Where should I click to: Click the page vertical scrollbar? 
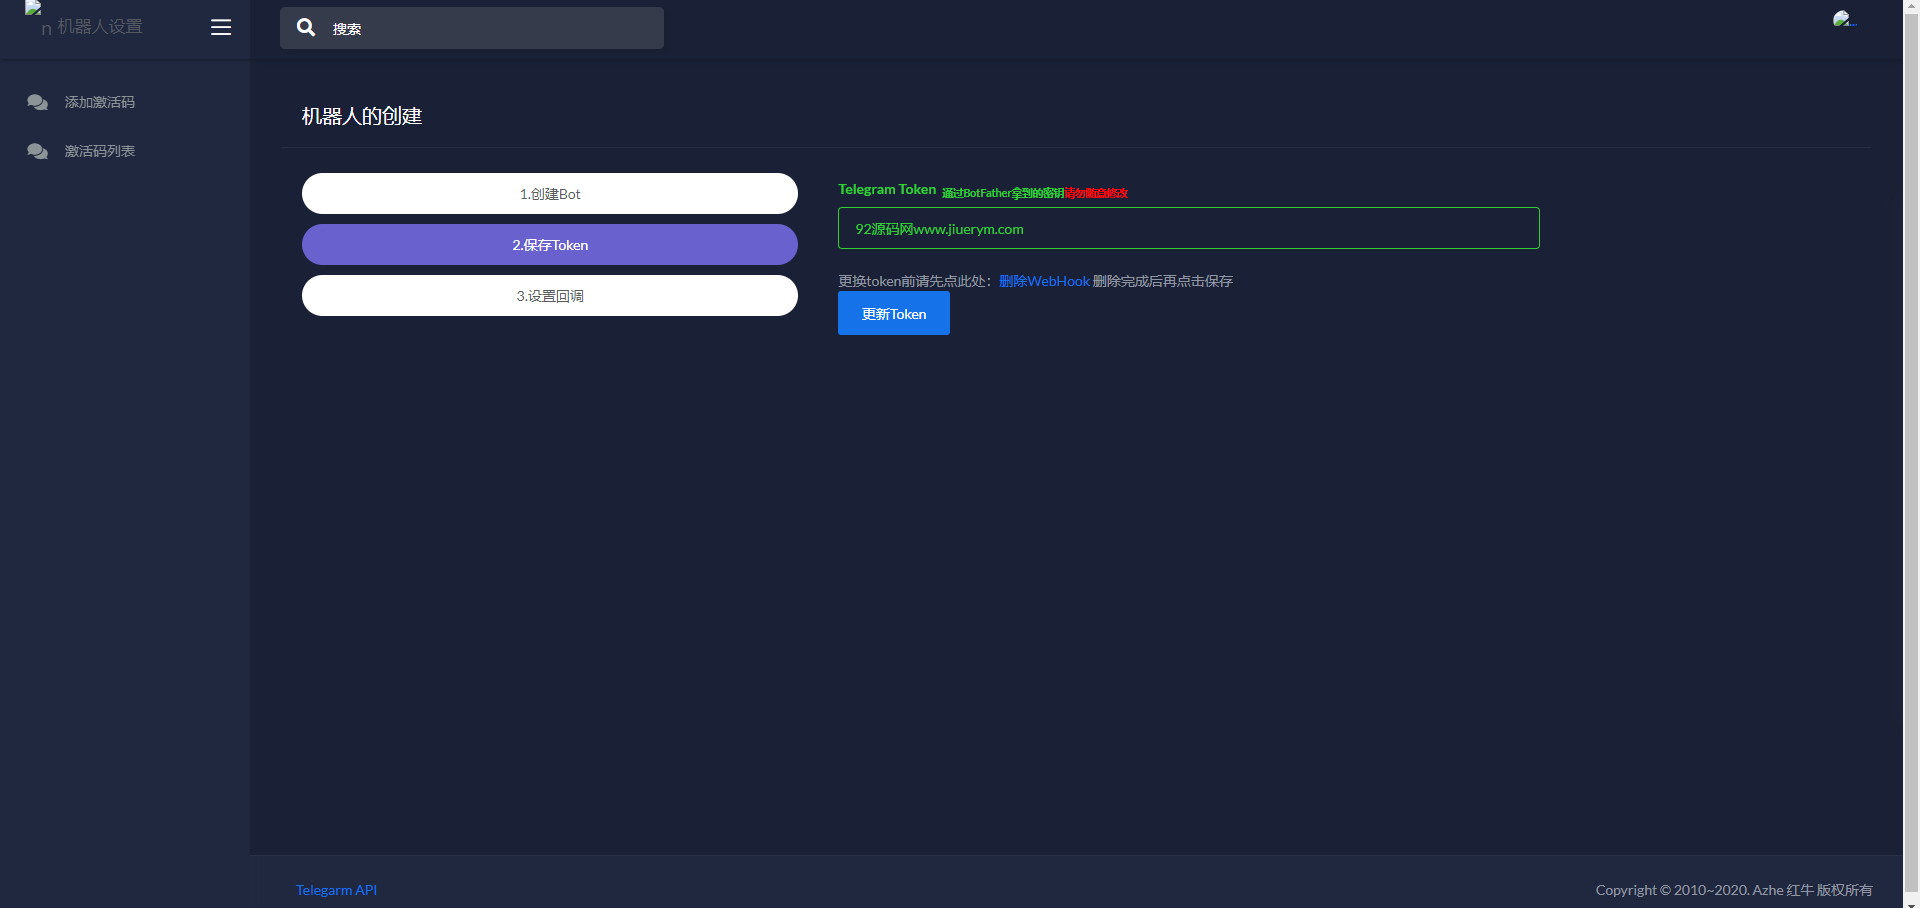1911,454
